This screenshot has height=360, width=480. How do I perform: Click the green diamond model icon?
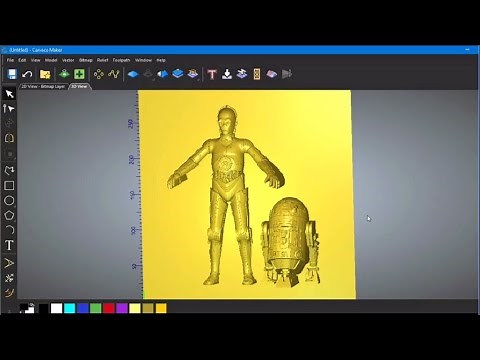pyautogui.click(x=64, y=74)
